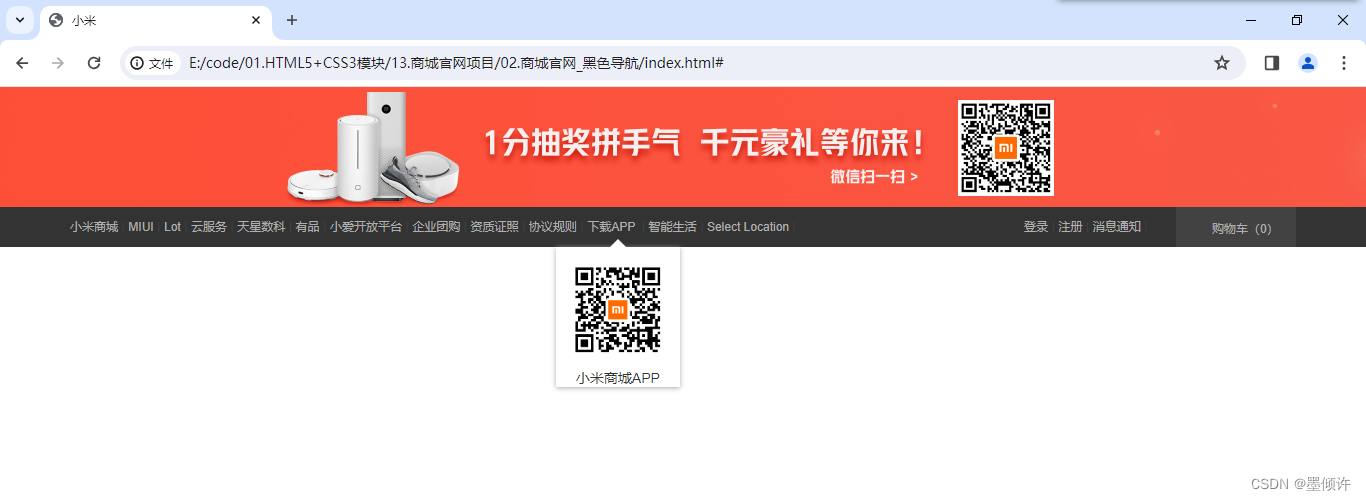The height and width of the screenshot is (500, 1366).
Task: Click the 小米商城APP caption text
Action: pyautogui.click(x=618, y=378)
